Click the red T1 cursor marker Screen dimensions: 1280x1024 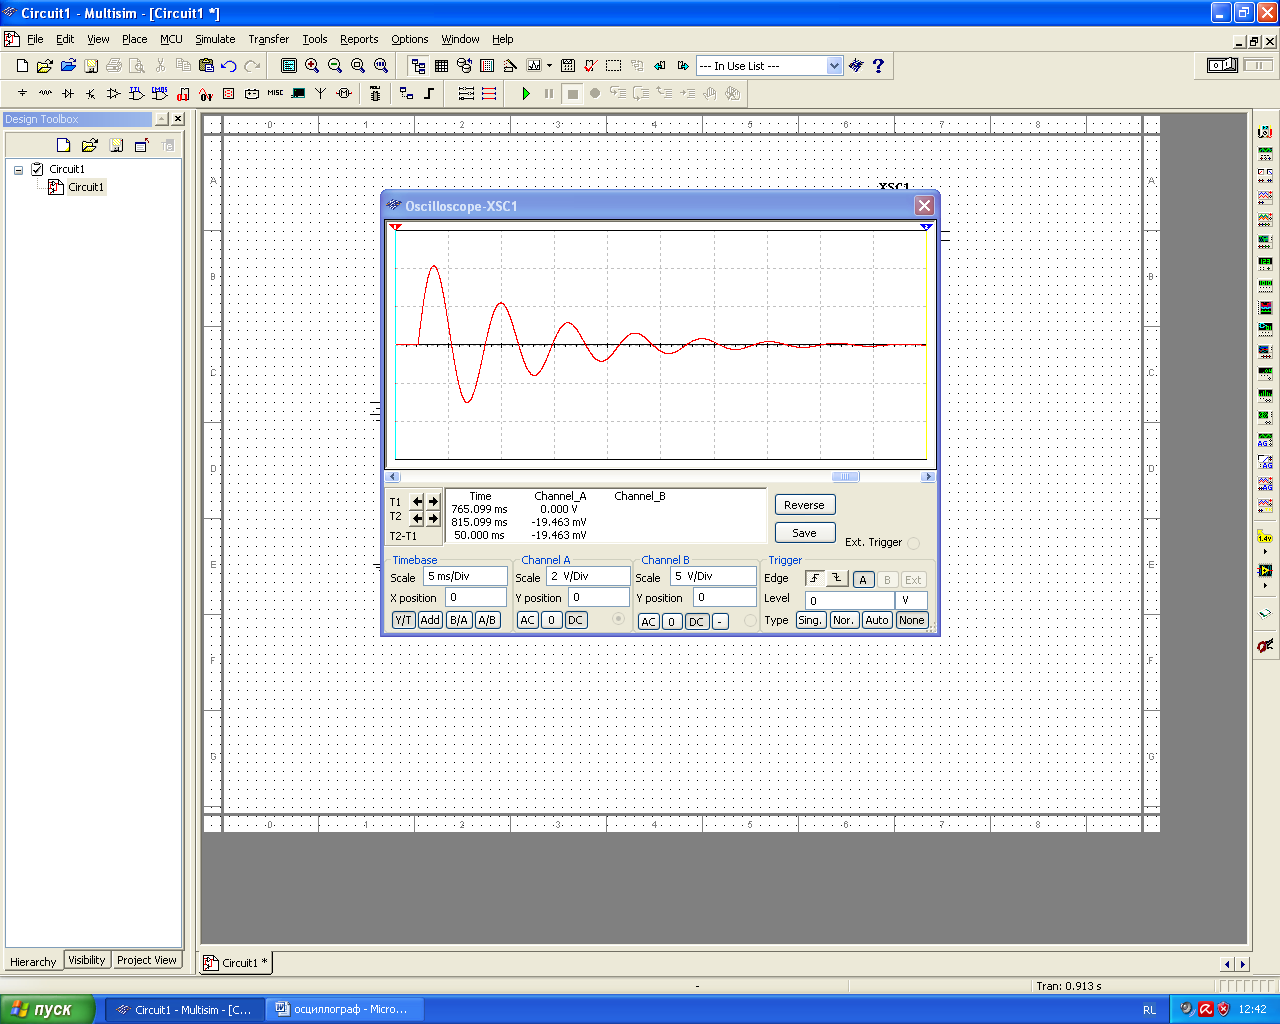[396, 227]
